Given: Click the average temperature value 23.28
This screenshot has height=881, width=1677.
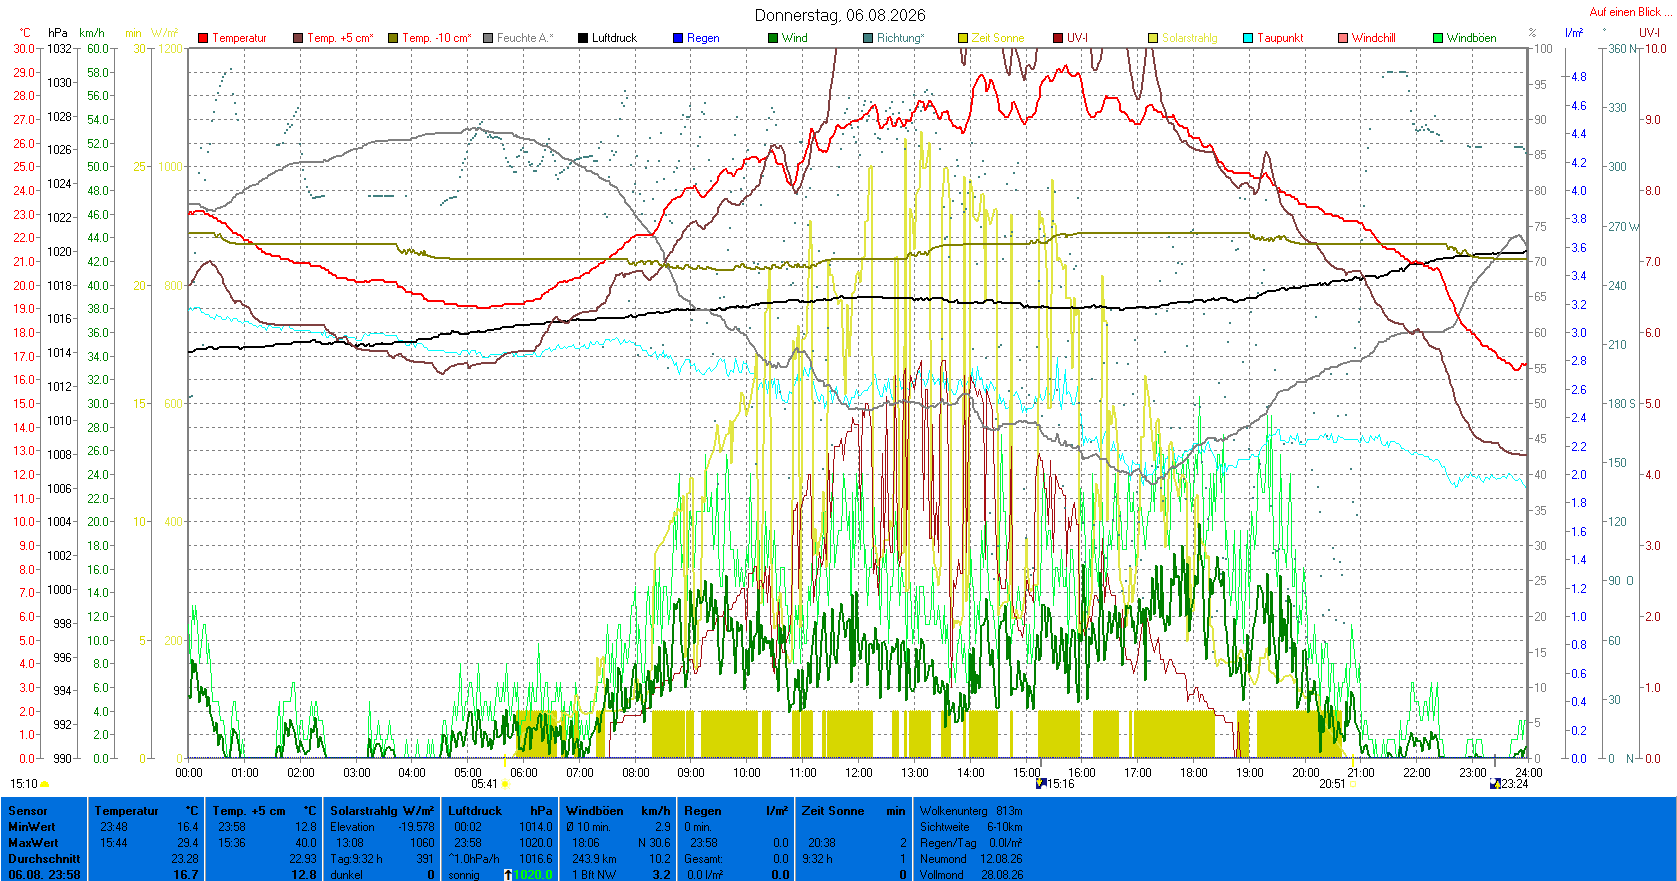Looking at the screenshot, I should click(185, 859).
